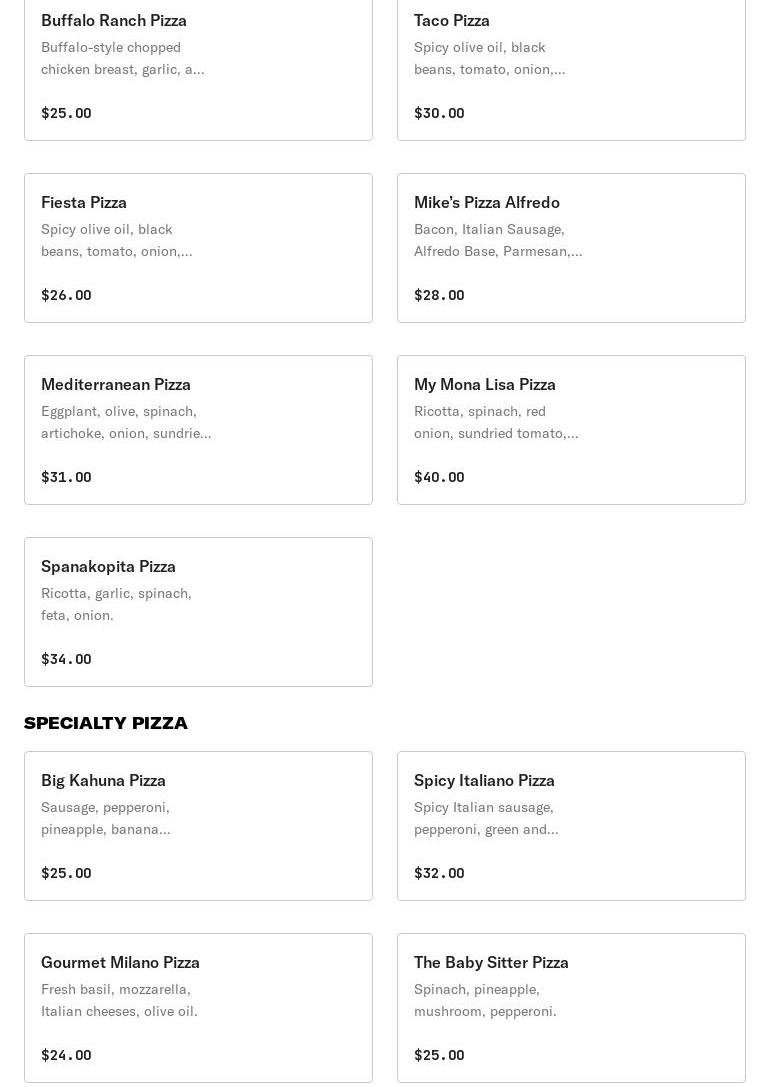The image size is (770, 1087).
Task: Open The Baby Sitter Pizza card
Action: pos(571,1008)
